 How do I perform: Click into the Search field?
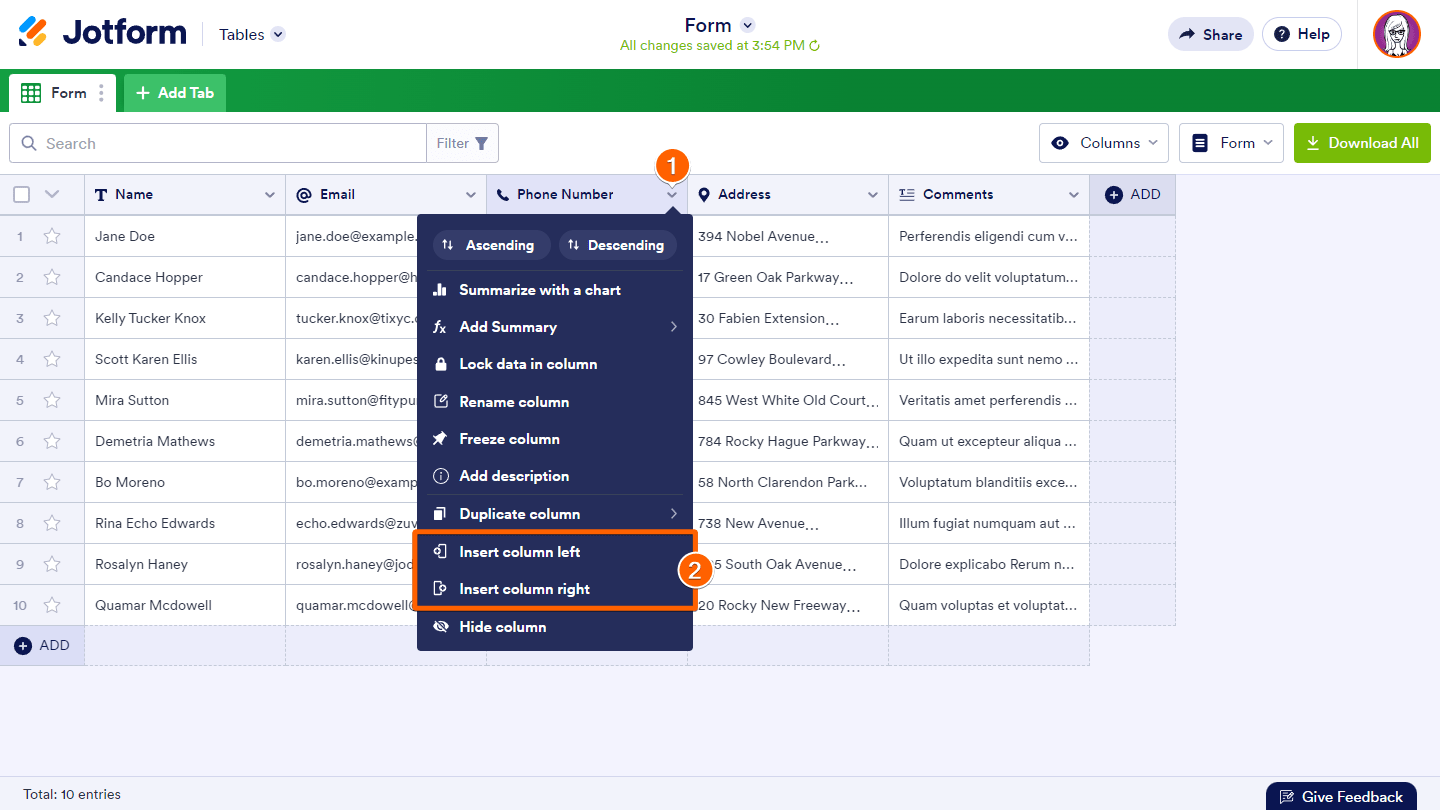230,143
